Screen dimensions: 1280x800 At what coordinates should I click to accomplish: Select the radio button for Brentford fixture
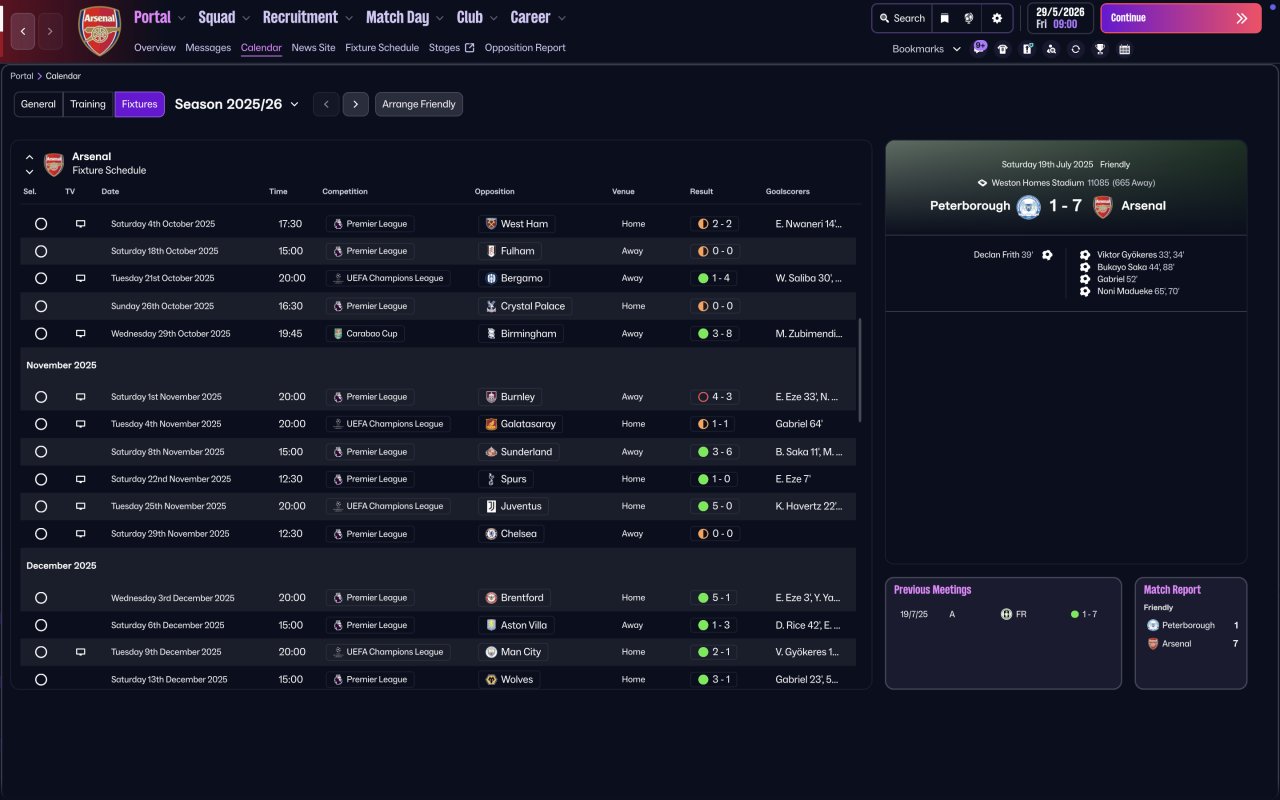[41, 598]
